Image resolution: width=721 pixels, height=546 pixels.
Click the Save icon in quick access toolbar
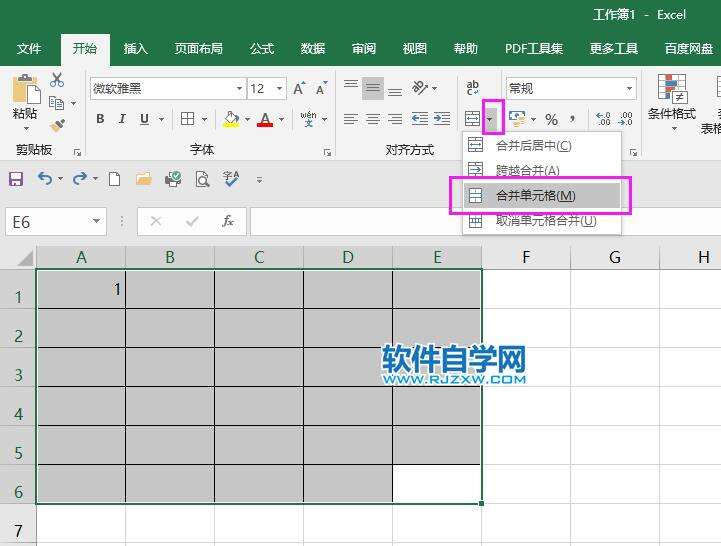(x=16, y=179)
